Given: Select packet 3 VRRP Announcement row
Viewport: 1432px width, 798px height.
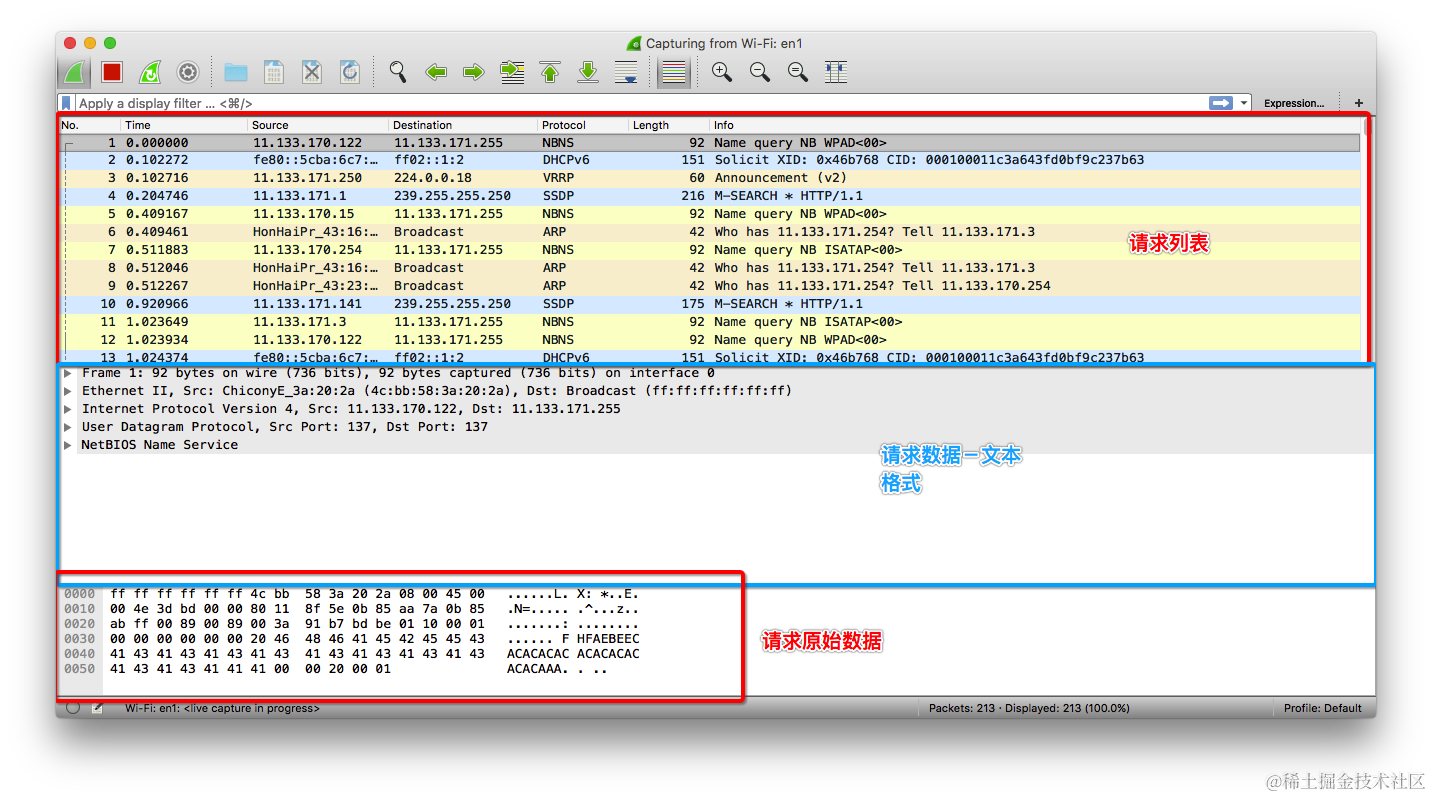Looking at the screenshot, I should [710, 178].
